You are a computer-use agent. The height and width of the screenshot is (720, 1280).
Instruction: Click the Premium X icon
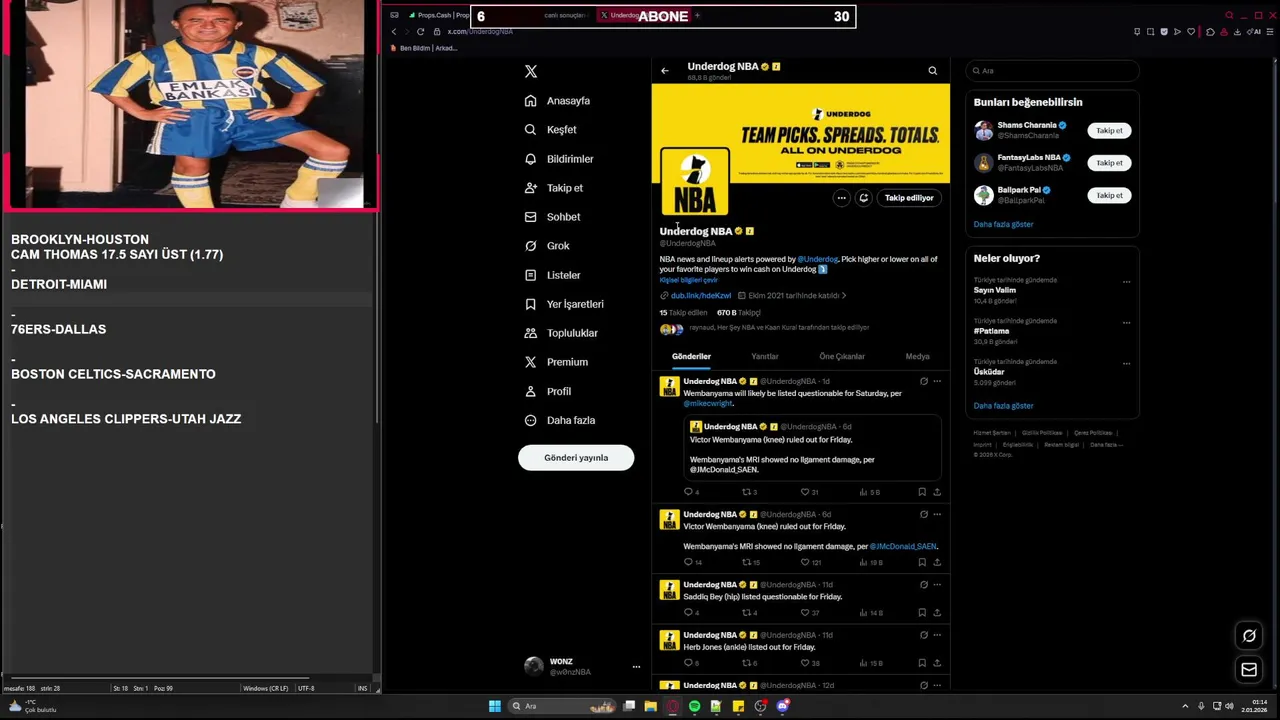click(531, 362)
